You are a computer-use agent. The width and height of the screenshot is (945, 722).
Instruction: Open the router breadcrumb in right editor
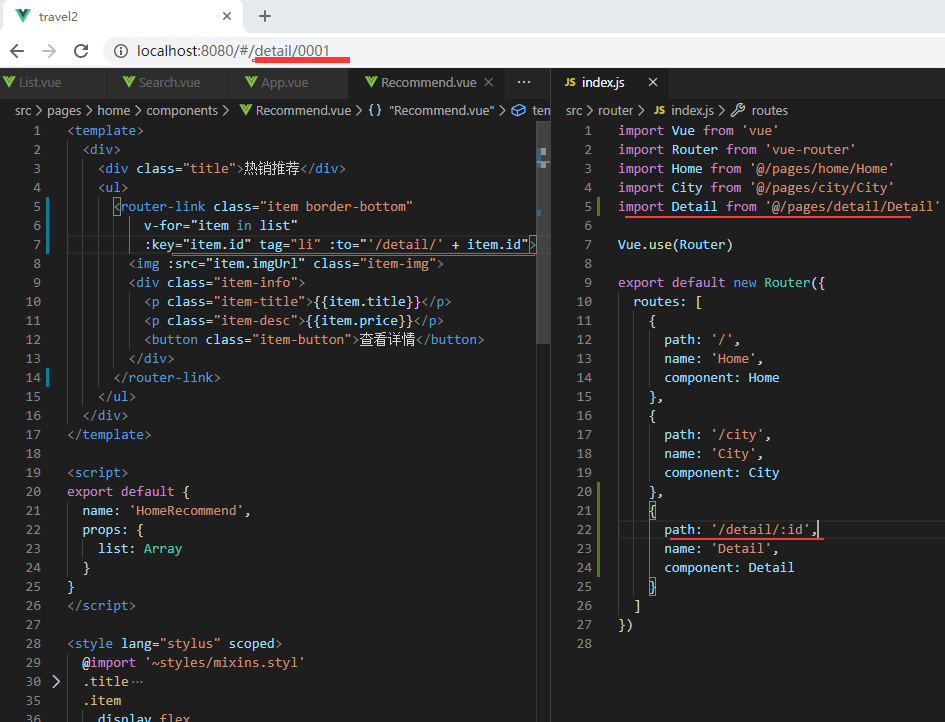616,110
